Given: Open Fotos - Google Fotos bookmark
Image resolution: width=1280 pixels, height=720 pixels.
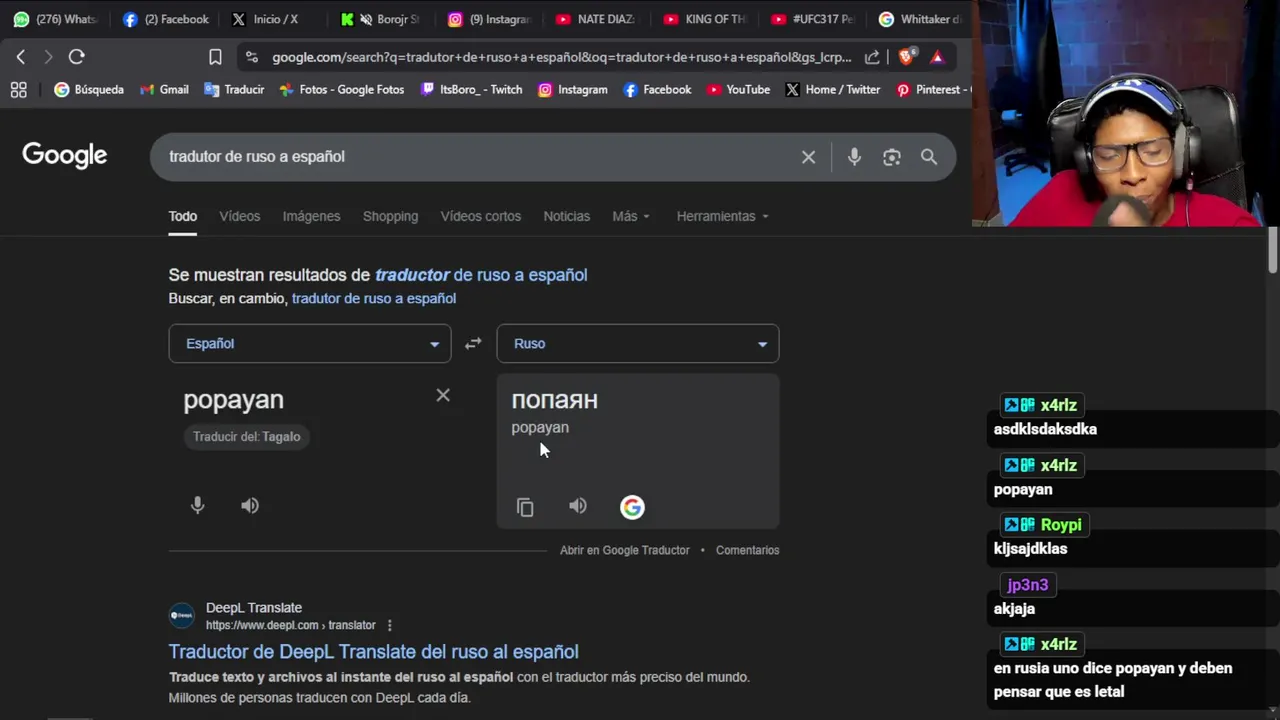Looking at the screenshot, I should click(x=342, y=90).
